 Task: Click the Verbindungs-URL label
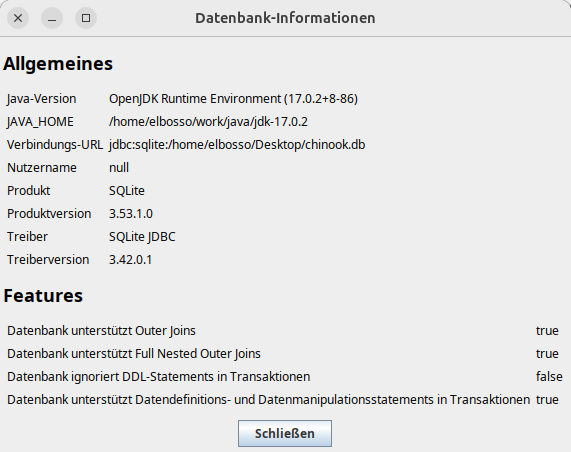point(55,145)
